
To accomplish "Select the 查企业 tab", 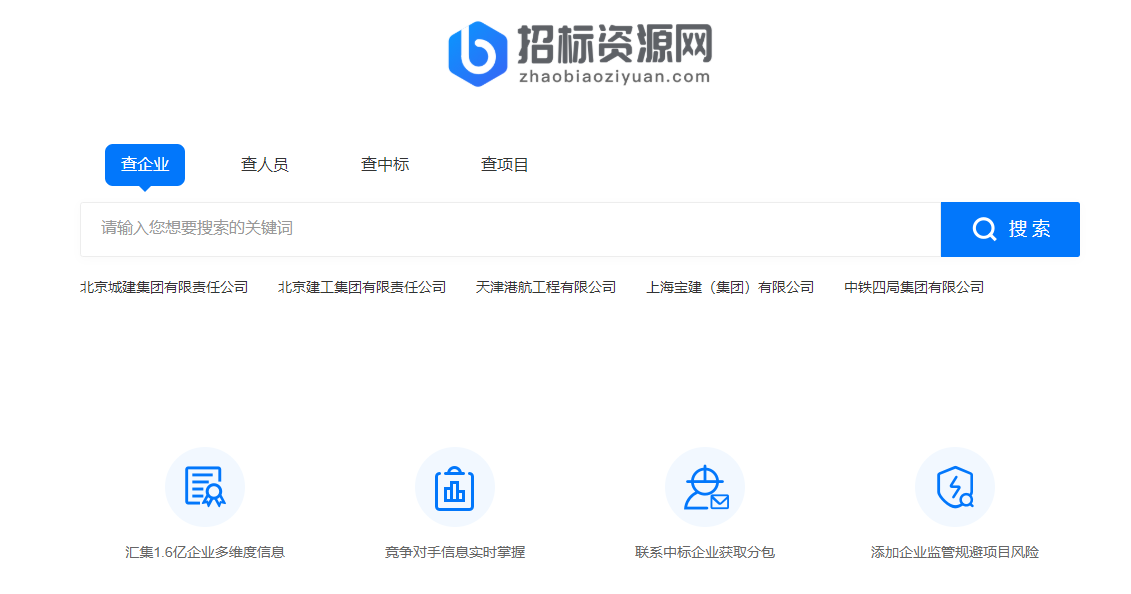I will pos(145,165).
